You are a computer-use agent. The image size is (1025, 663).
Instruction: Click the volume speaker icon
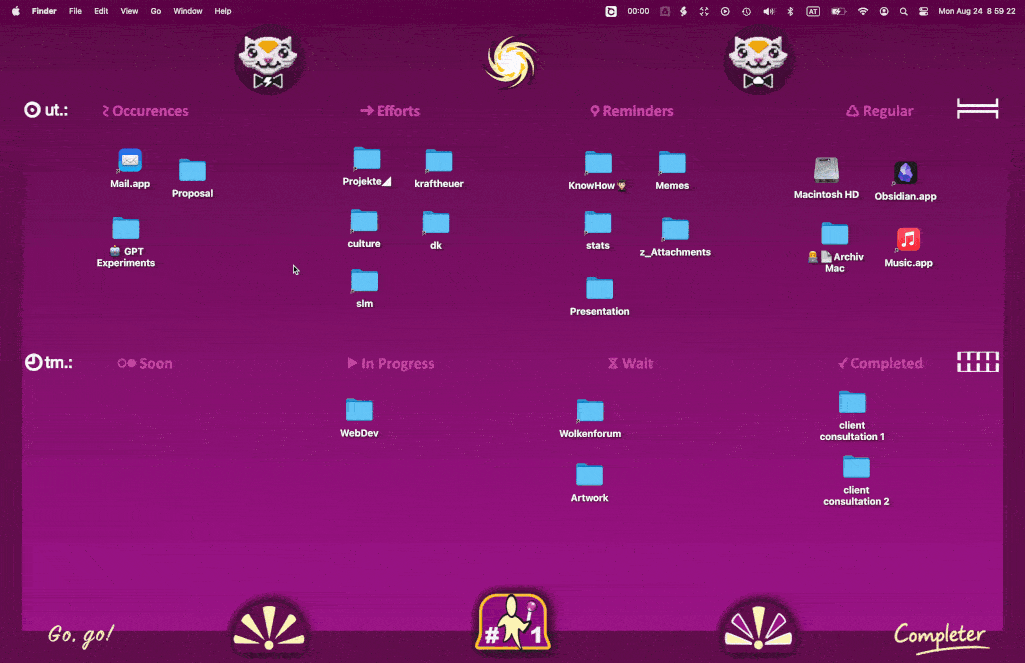click(x=769, y=11)
